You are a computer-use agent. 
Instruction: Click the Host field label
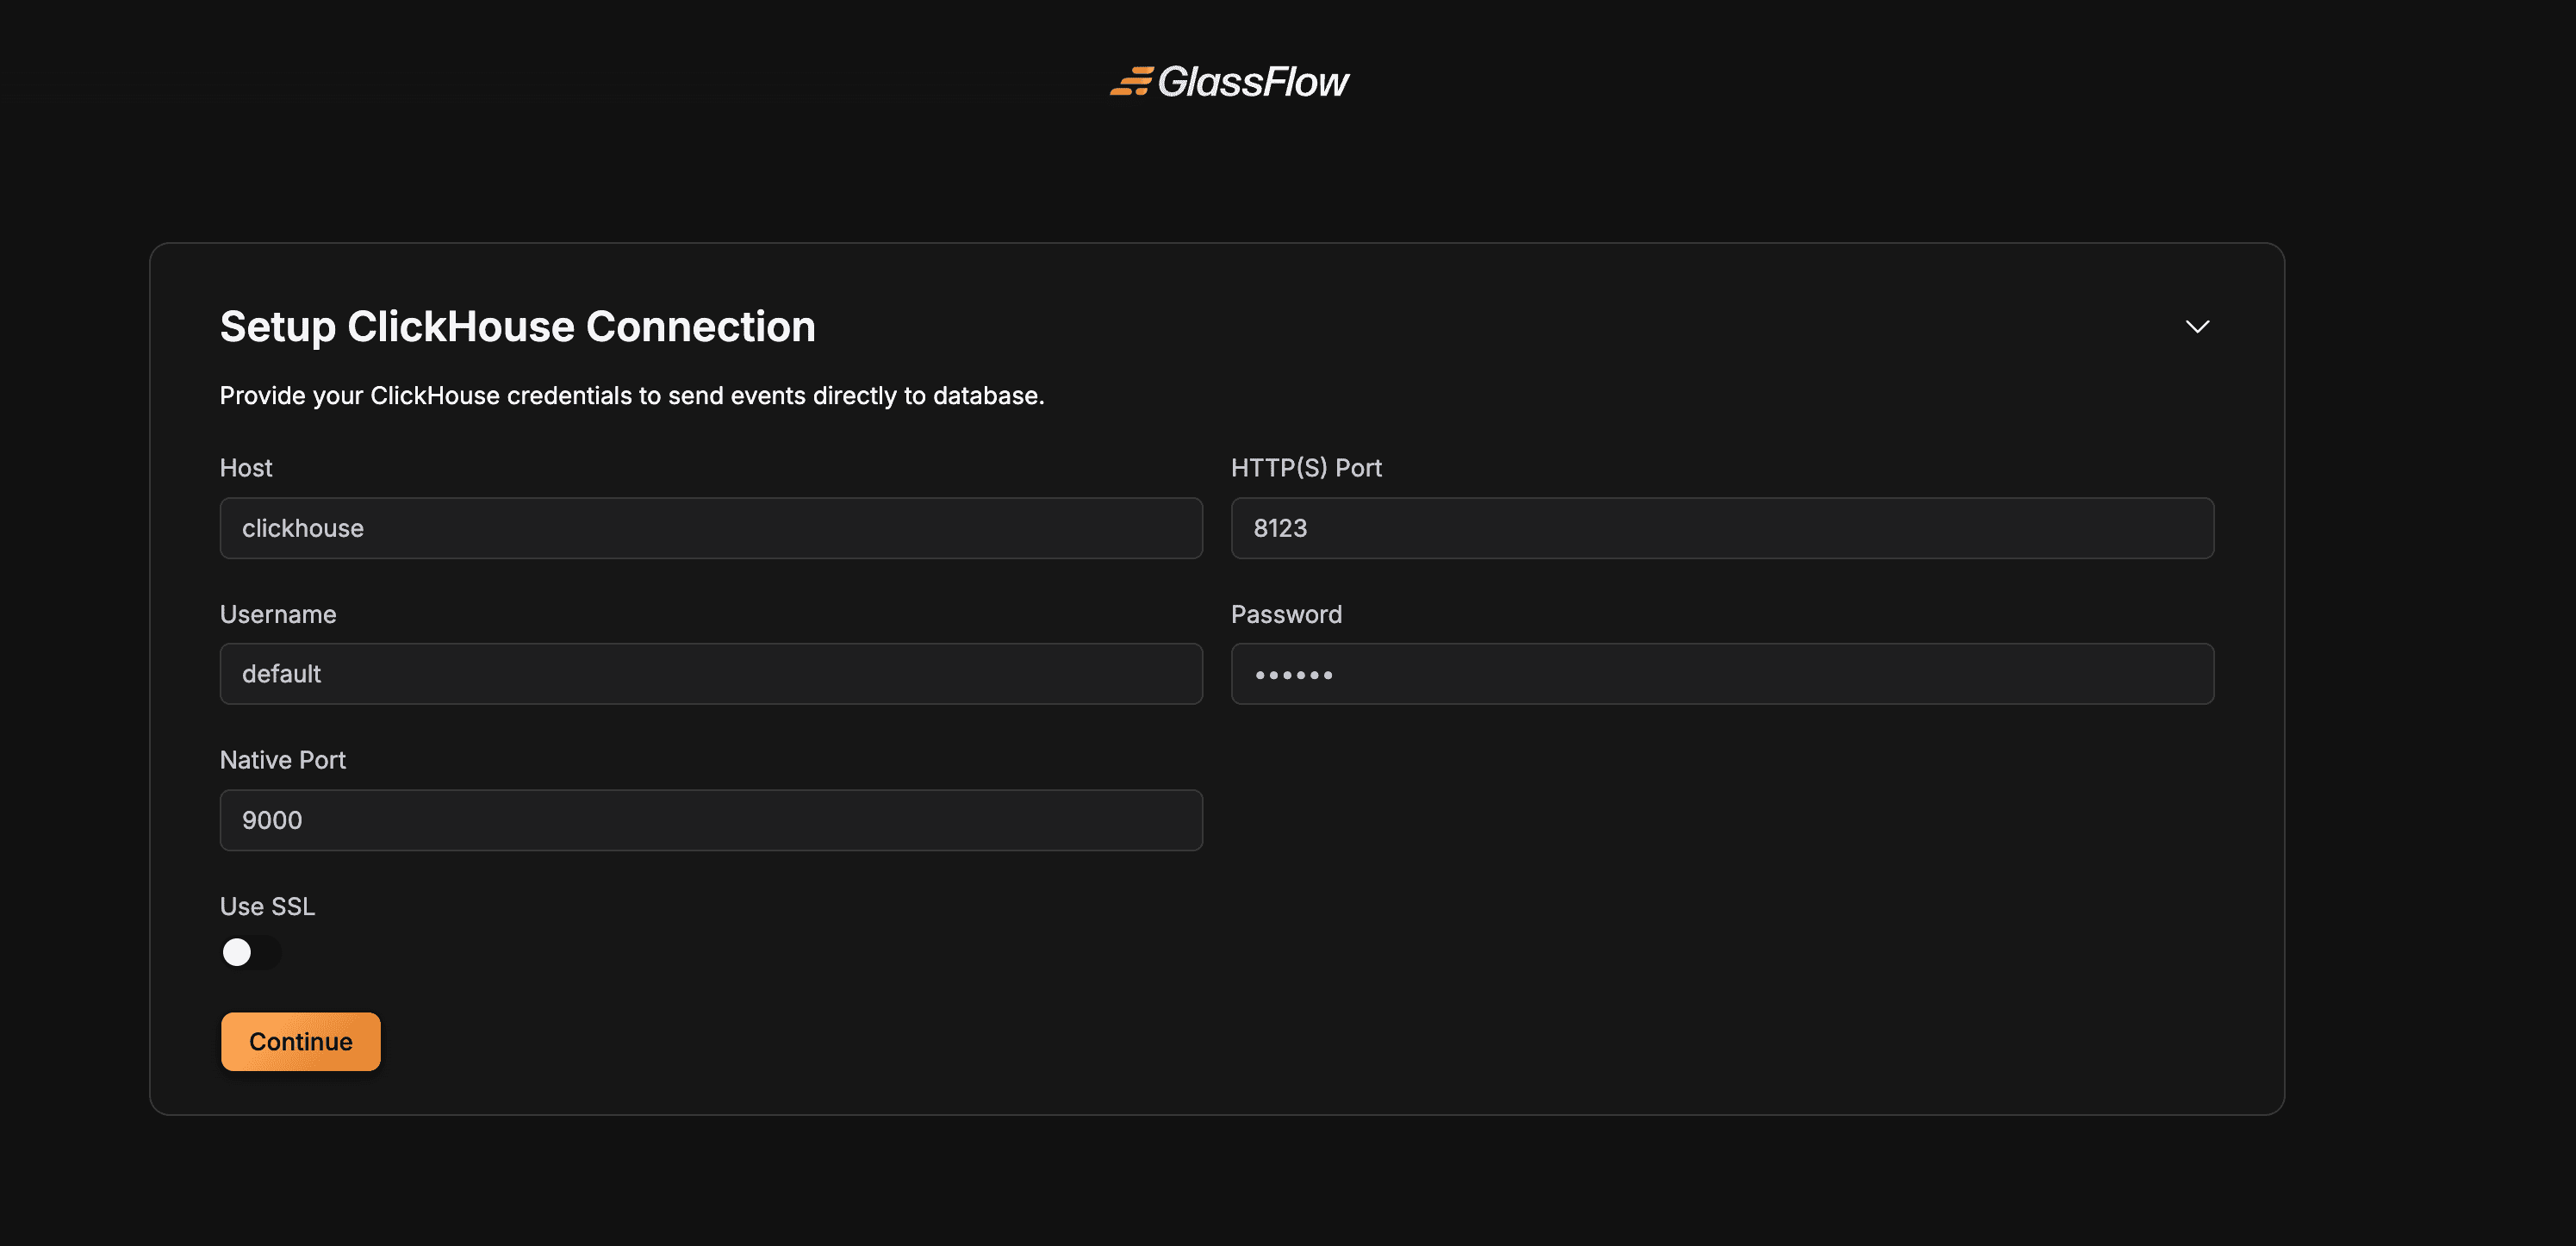point(246,468)
